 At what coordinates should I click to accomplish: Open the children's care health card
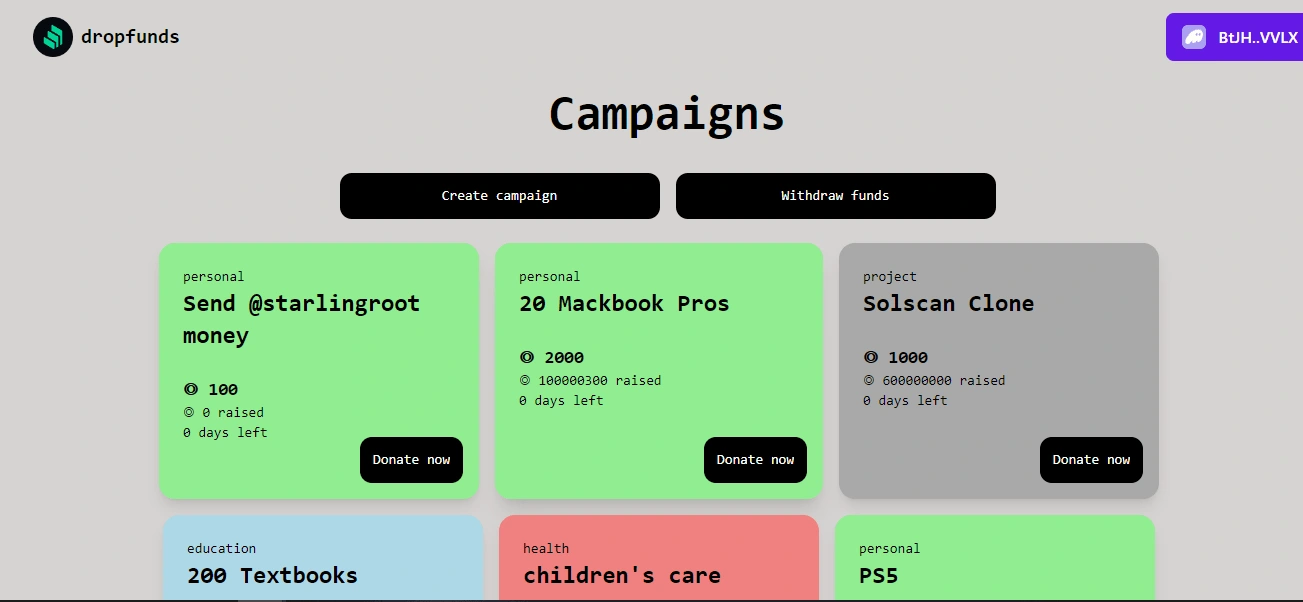(x=659, y=558)
